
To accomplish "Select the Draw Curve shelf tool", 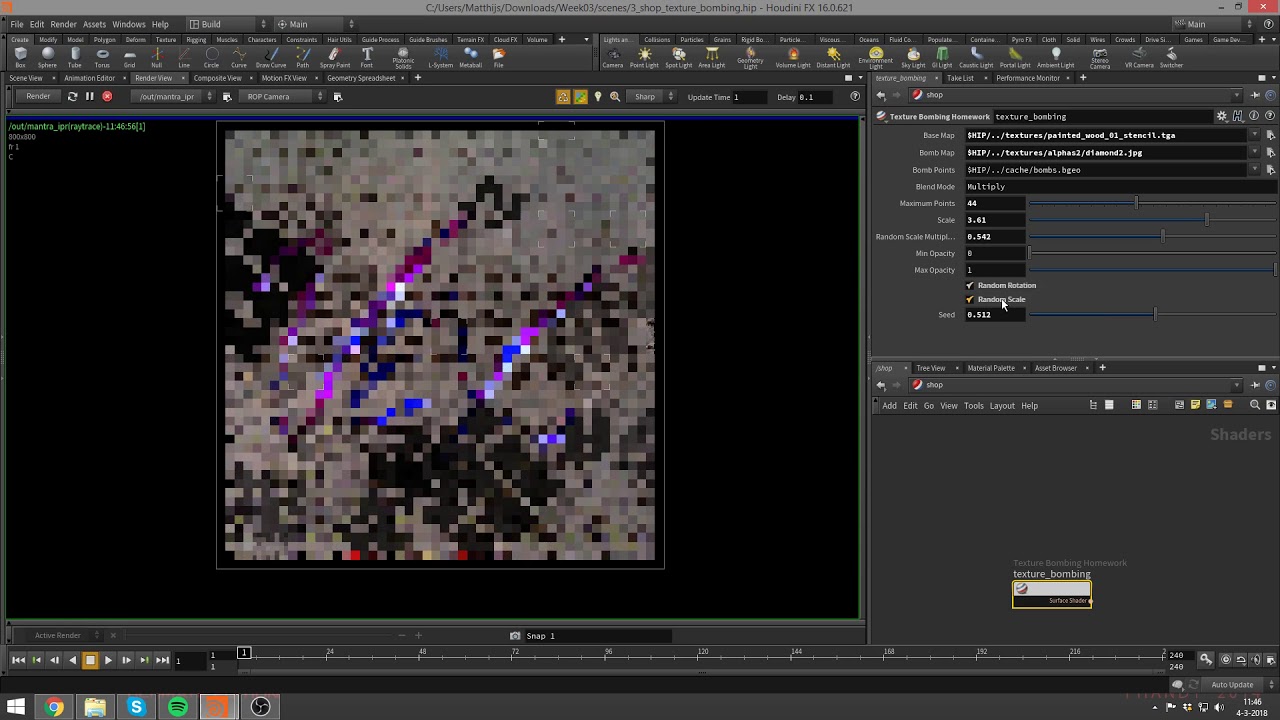I will point(271,58).
